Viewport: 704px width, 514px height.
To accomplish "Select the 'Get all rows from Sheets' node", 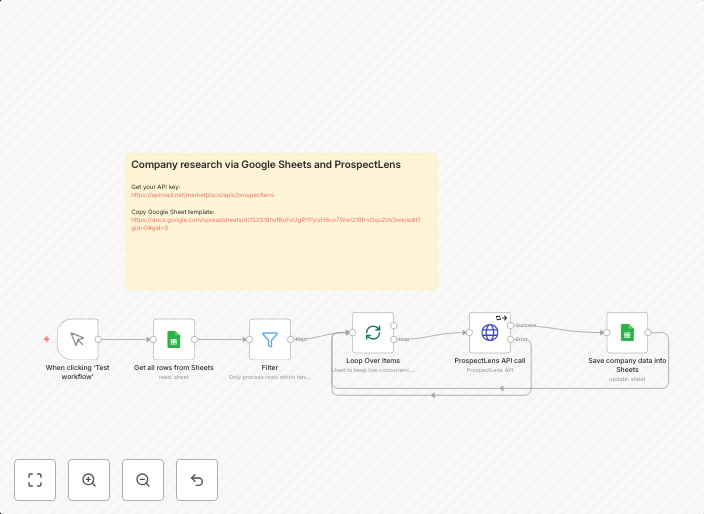I will click(174, 339).
